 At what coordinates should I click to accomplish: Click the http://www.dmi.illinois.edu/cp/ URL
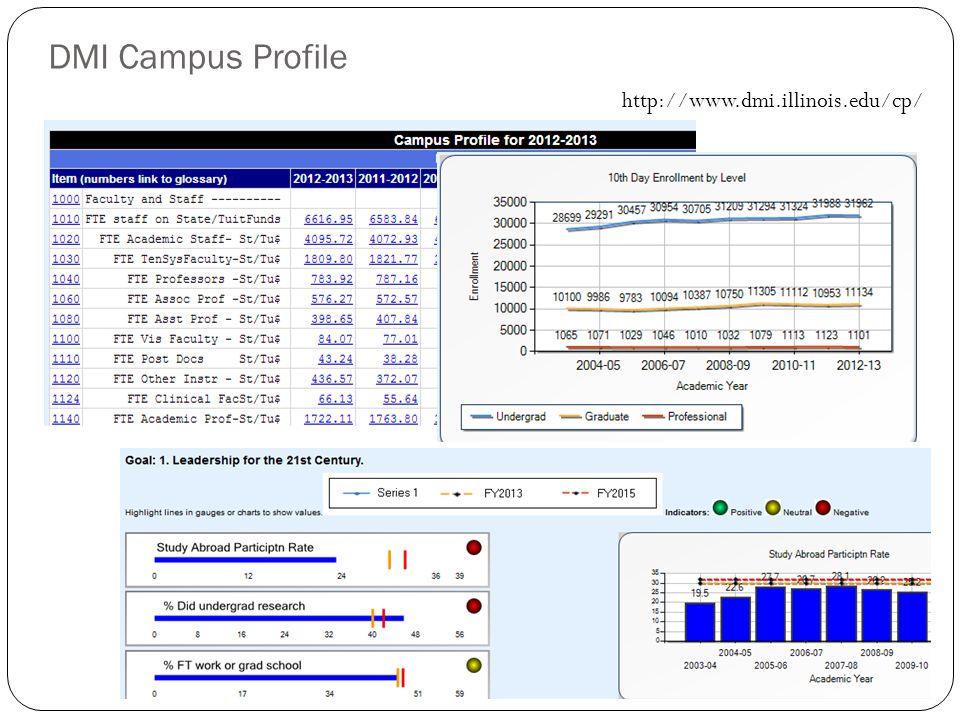(x=771, y=100)
